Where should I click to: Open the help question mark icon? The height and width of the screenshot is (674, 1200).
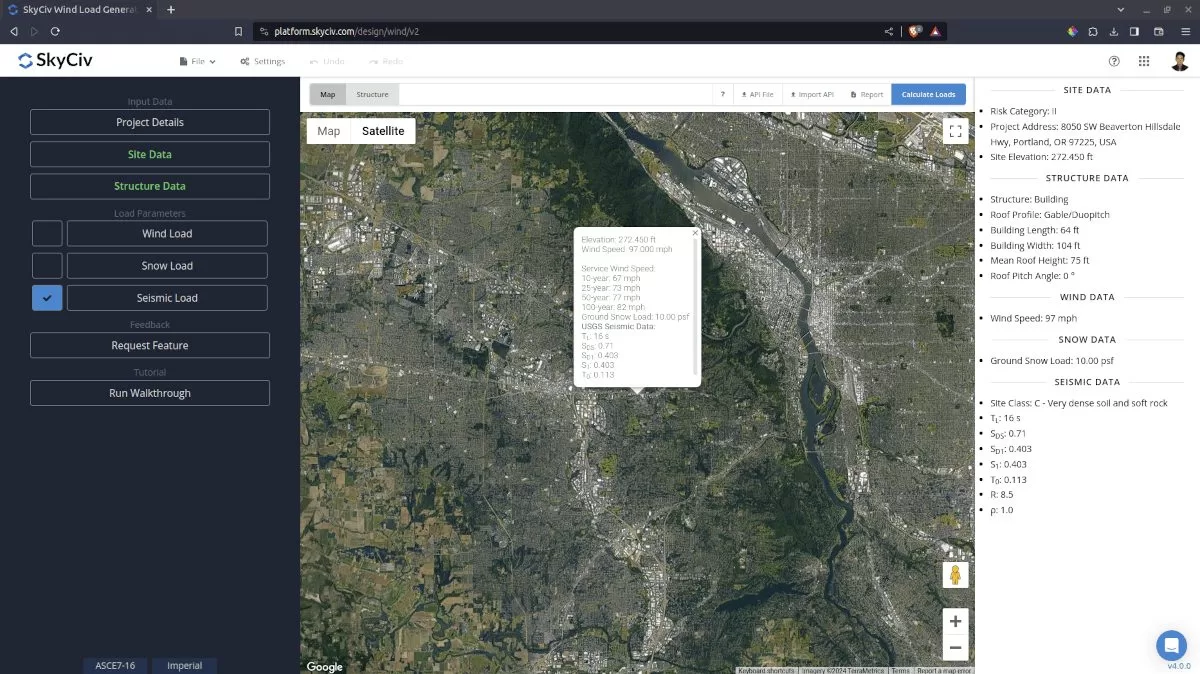pos(1114,61)
